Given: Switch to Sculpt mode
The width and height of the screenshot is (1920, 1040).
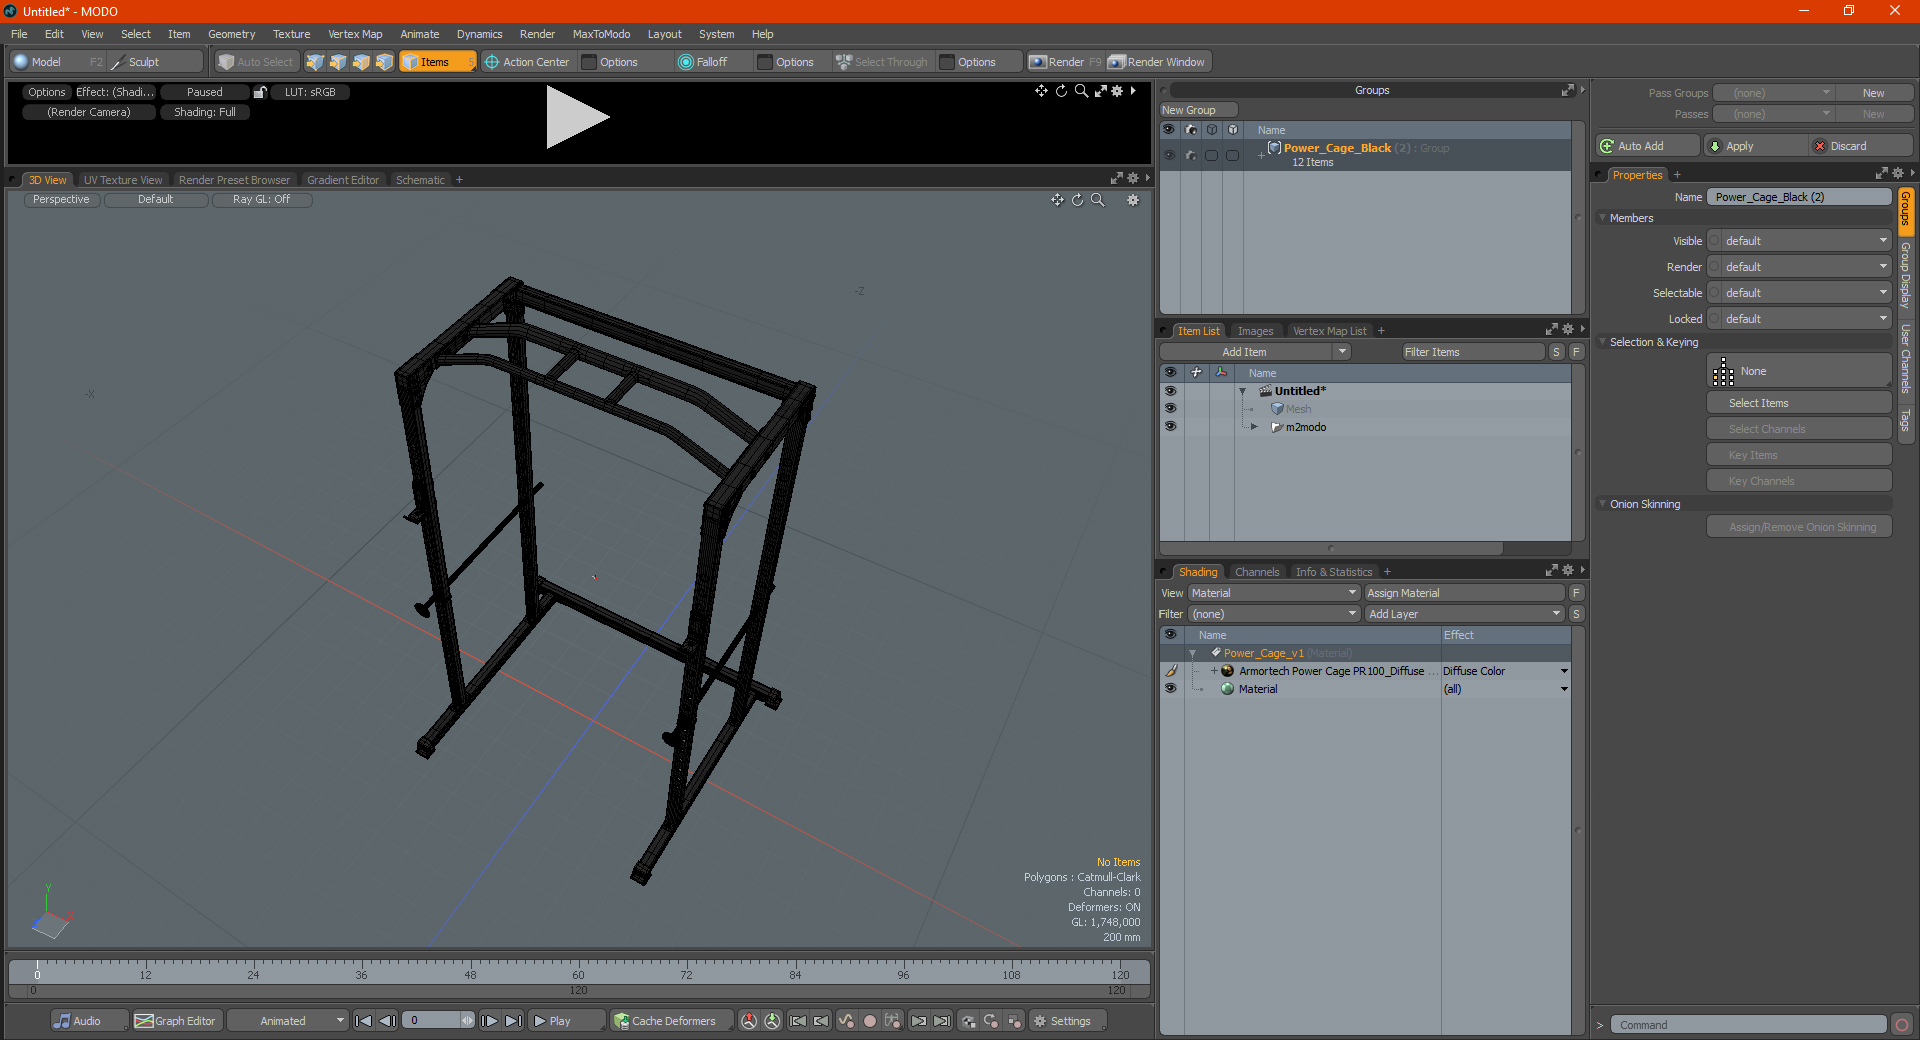Looking at the screenshot, I should point(153,62).
